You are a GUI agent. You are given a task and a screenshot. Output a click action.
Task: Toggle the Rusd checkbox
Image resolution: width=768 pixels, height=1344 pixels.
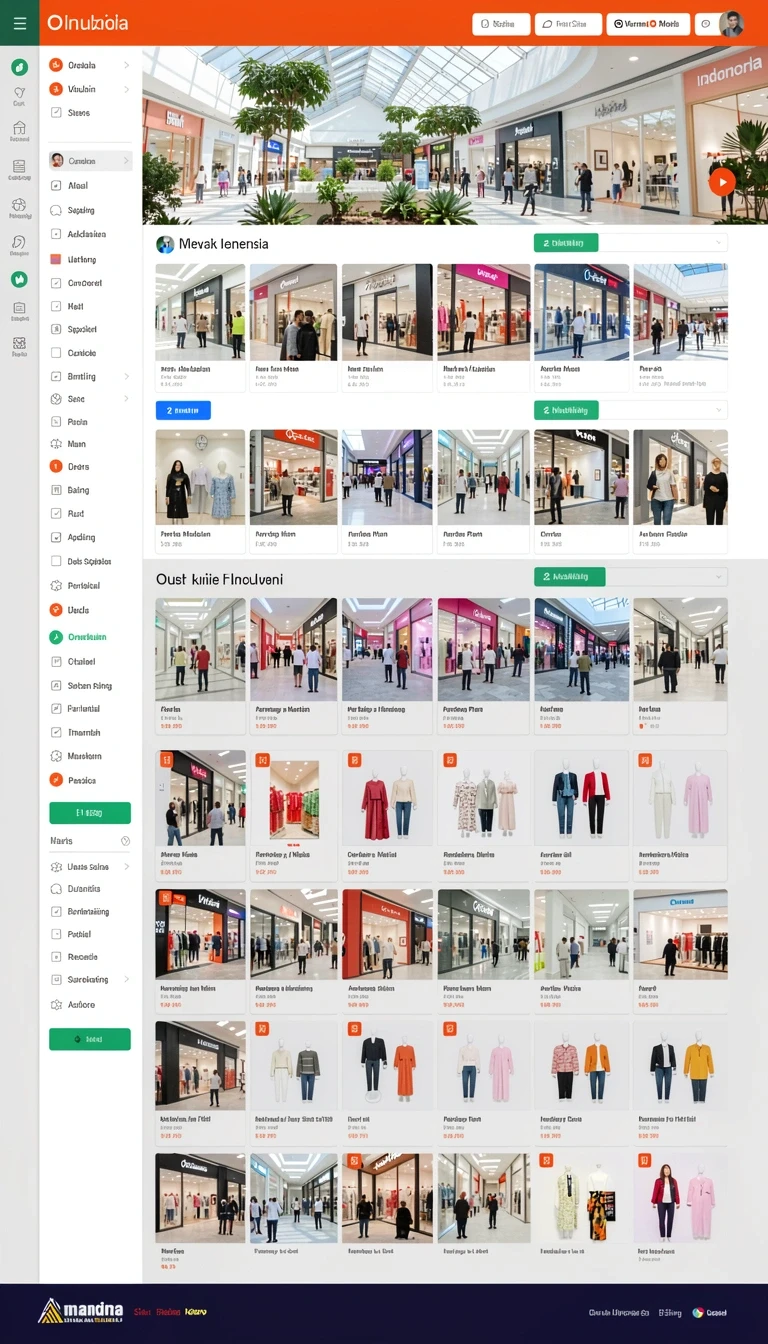click(x=56, y=514)
